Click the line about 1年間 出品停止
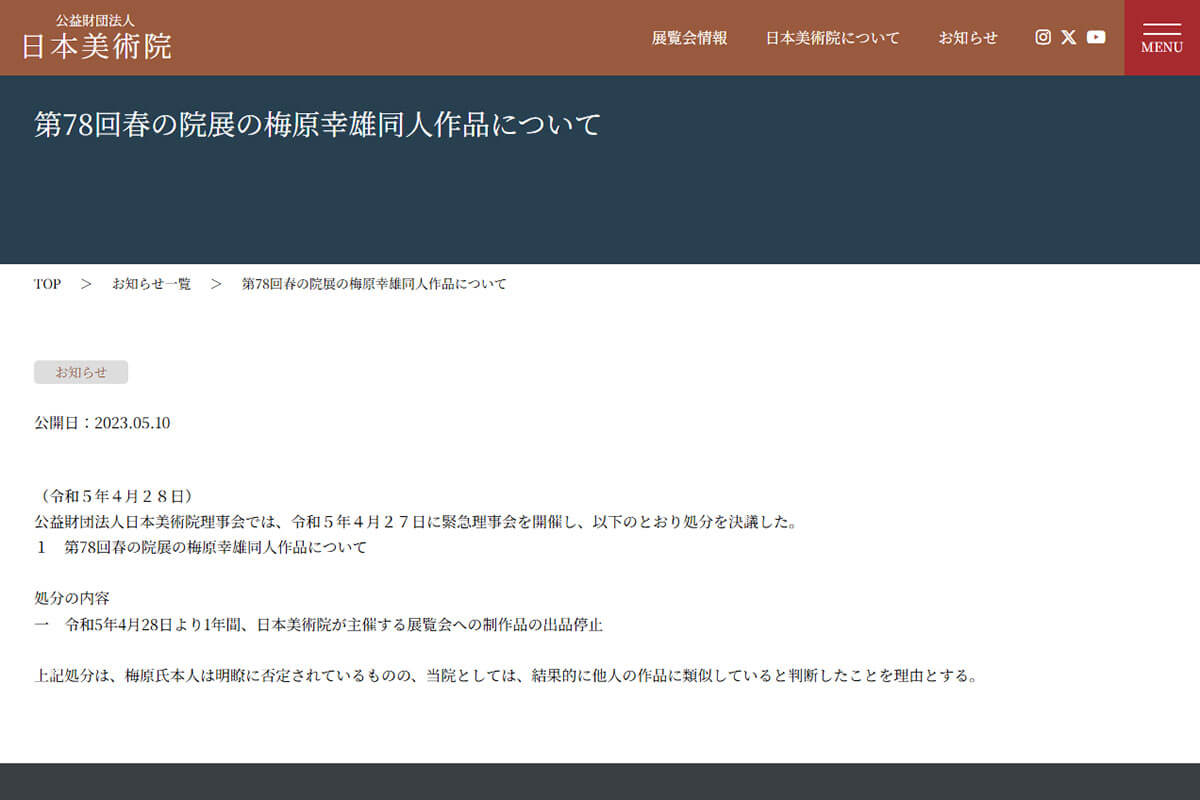The height and width of the screenshot is (800, 1200). tap(318, 625)
